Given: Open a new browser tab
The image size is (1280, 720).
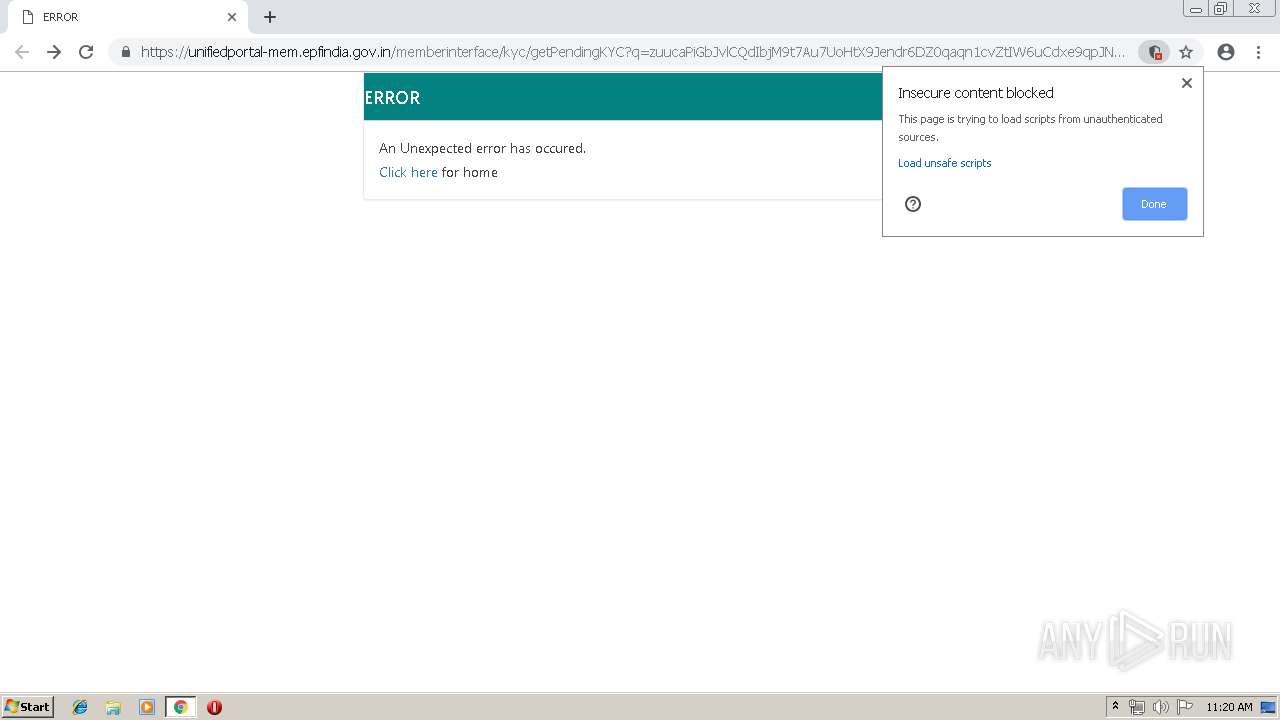Looking at the screenshot, I should pos(270,17).
